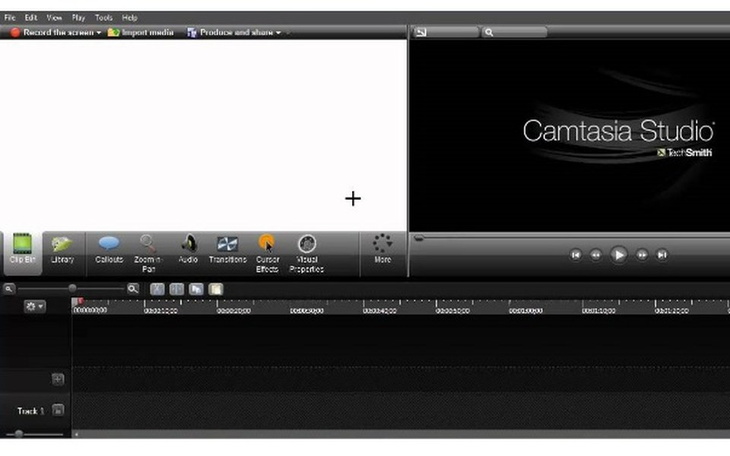Click the timeline zoom-in magnifier icon
The height and width of the screenshot is (456, 730).
(x=133, y=289)
